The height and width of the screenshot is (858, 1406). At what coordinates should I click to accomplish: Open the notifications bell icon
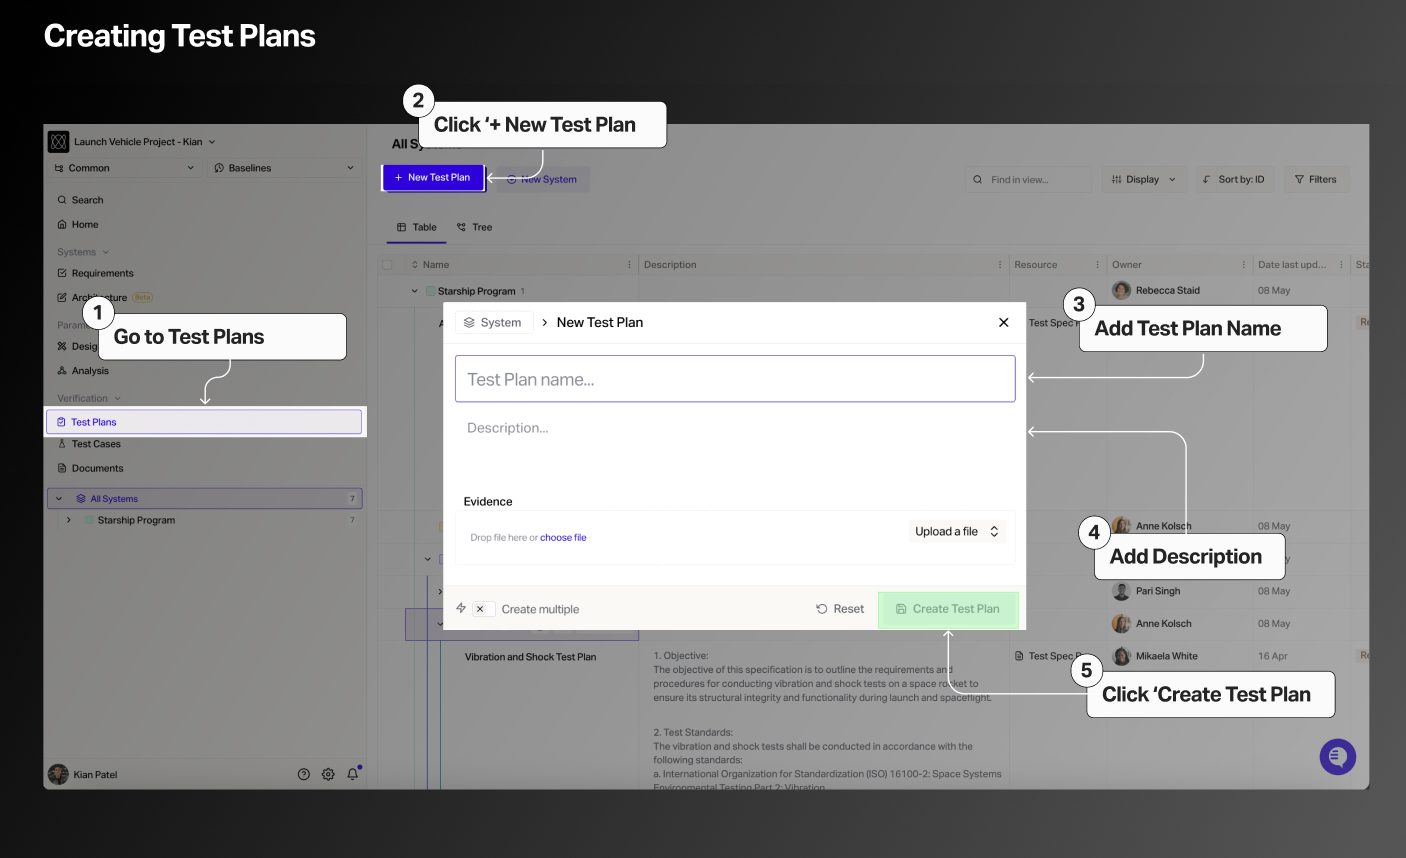pos(353,774)
